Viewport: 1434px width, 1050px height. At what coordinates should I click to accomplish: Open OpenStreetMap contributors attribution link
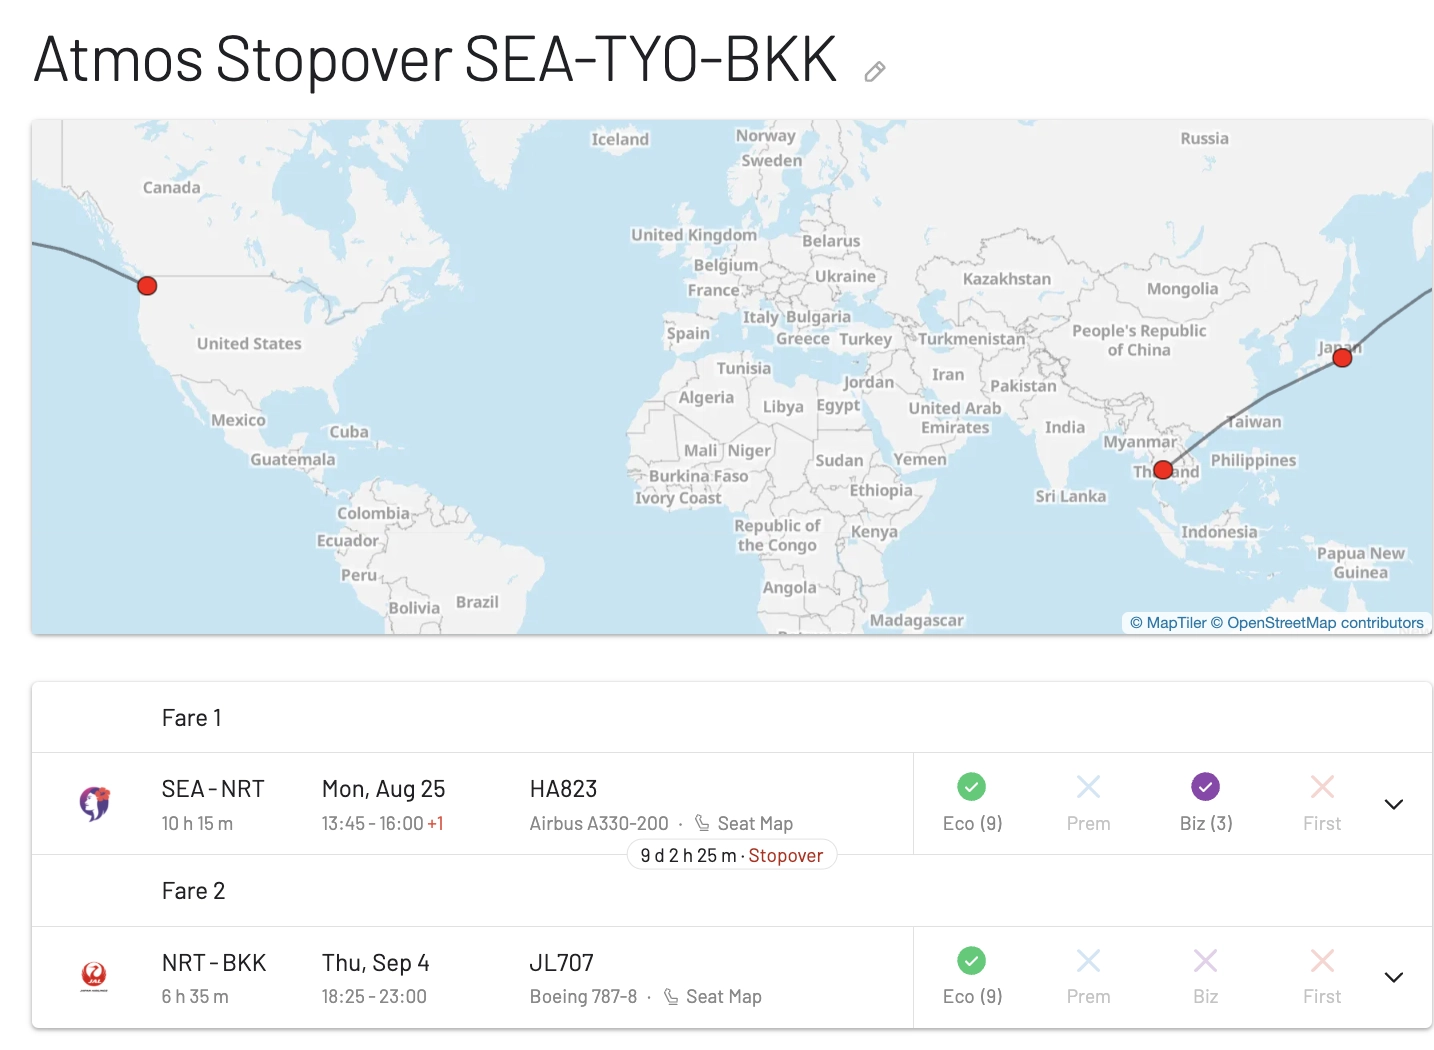1317,622
